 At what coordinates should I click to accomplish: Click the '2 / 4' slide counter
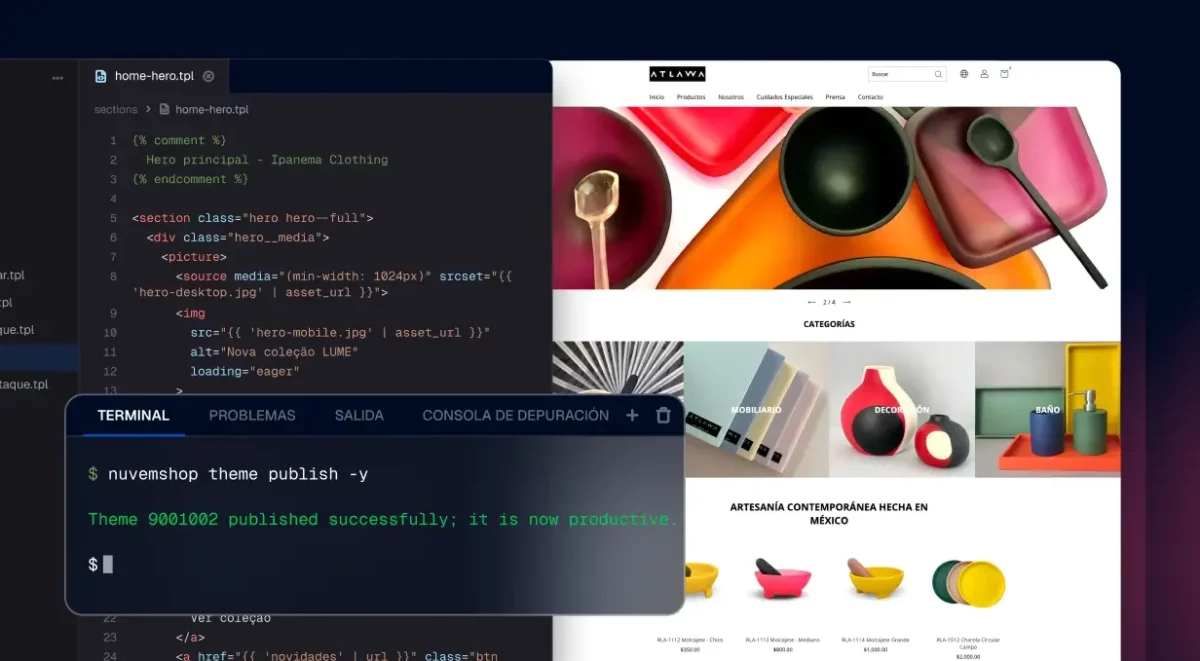829,302
